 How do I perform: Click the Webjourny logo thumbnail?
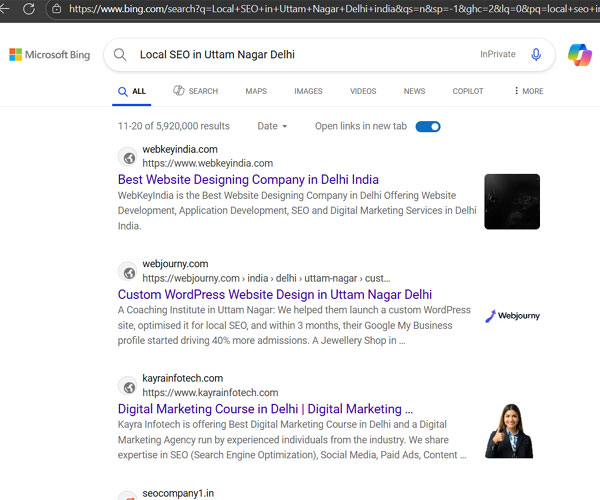coord(512,316)
